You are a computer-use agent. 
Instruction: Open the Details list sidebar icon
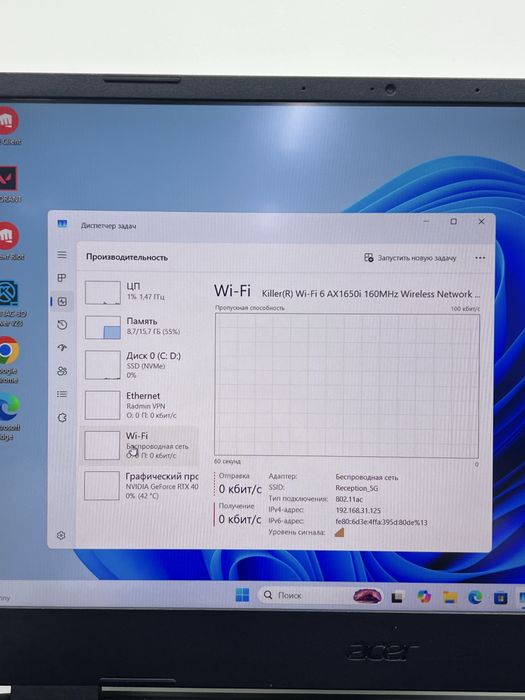tap(62, 394)
